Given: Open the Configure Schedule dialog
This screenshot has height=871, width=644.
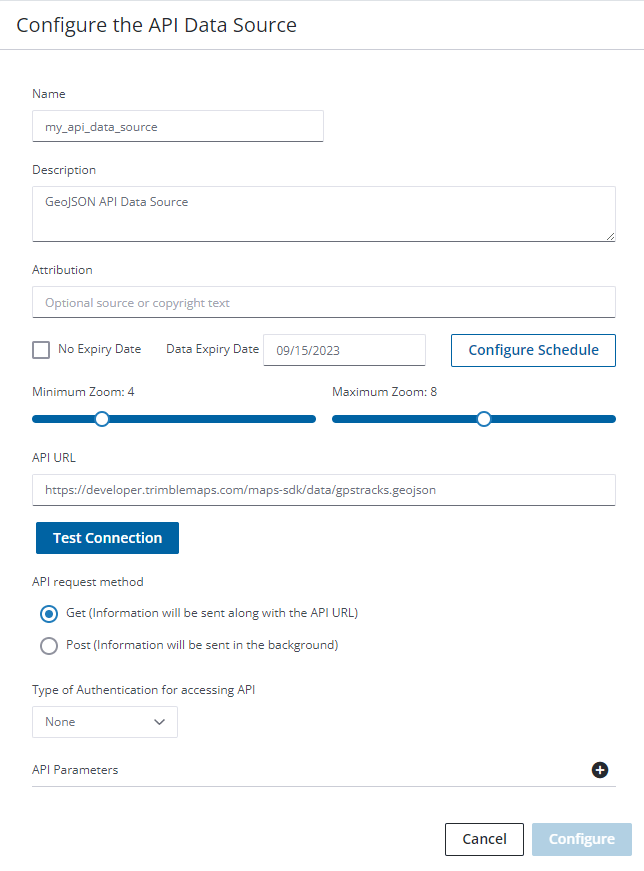Looking at the screenshot, I should (x=533, y=351).
